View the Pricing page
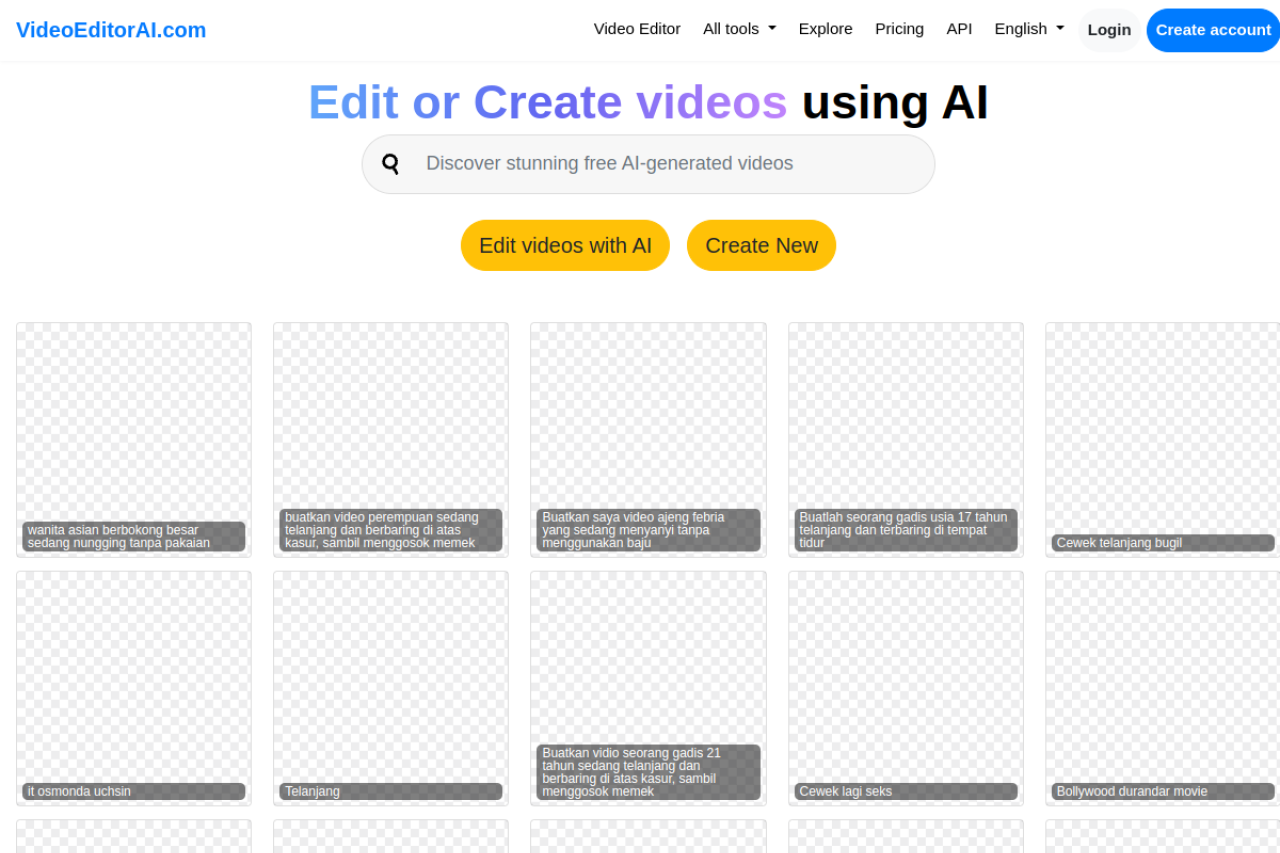Image resolution: width=1280 pixels, height=853 pixels. 899,29
